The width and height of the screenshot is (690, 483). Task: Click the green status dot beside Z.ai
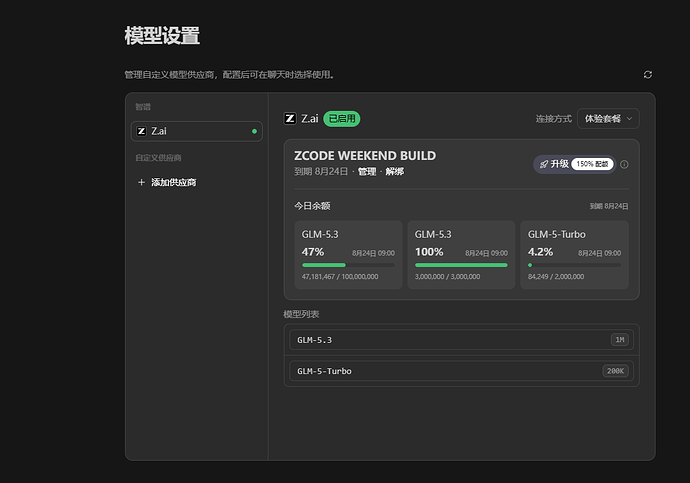click(x=254, y=131)
